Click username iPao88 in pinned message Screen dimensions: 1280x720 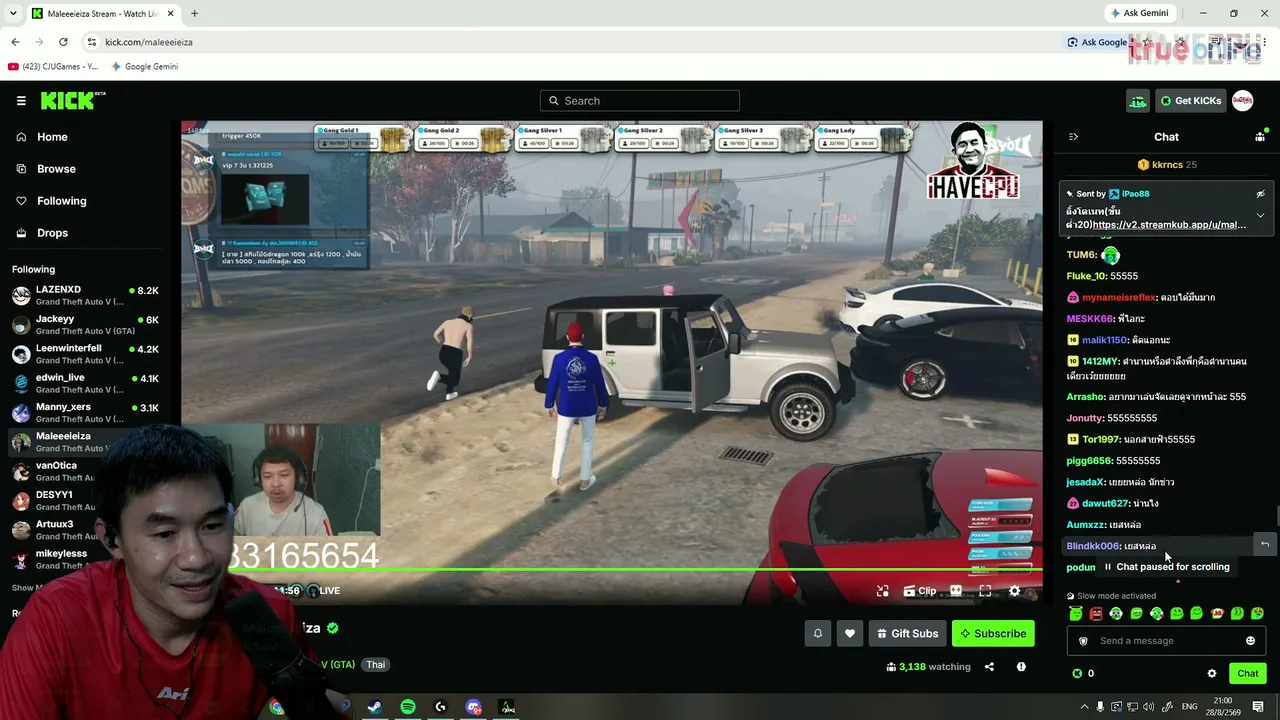click(1135, 194)
